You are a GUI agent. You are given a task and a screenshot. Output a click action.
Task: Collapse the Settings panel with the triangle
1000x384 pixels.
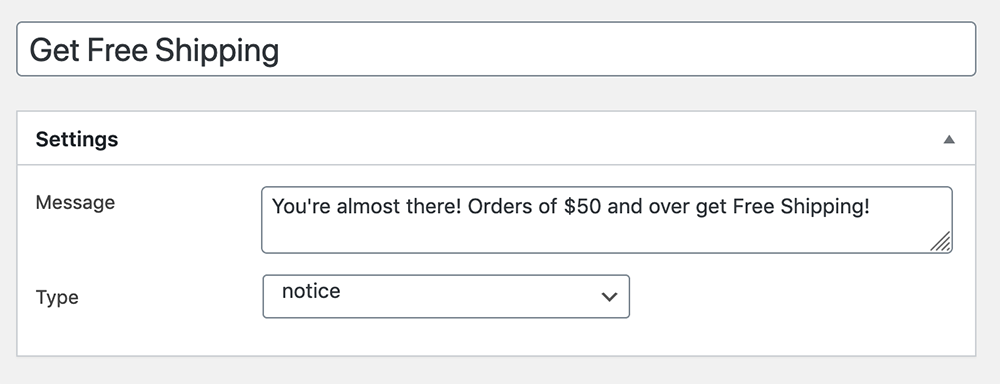[x=949, y=139]
